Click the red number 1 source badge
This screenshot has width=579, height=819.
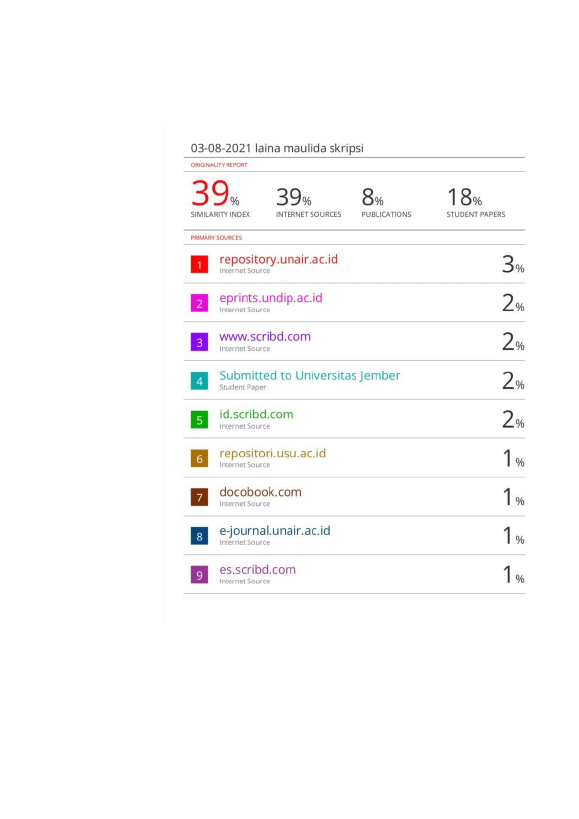pos(199,264)
